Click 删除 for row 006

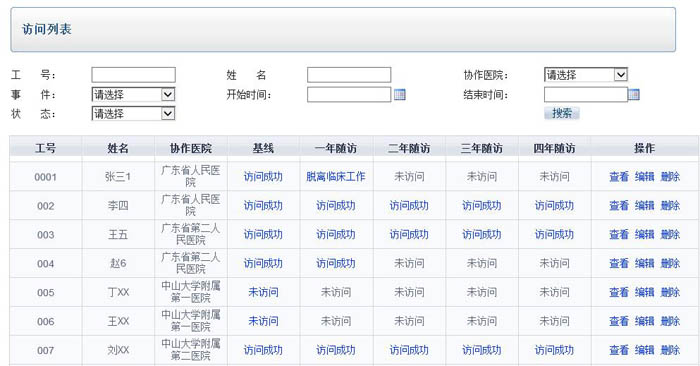(x=670, y=321)
